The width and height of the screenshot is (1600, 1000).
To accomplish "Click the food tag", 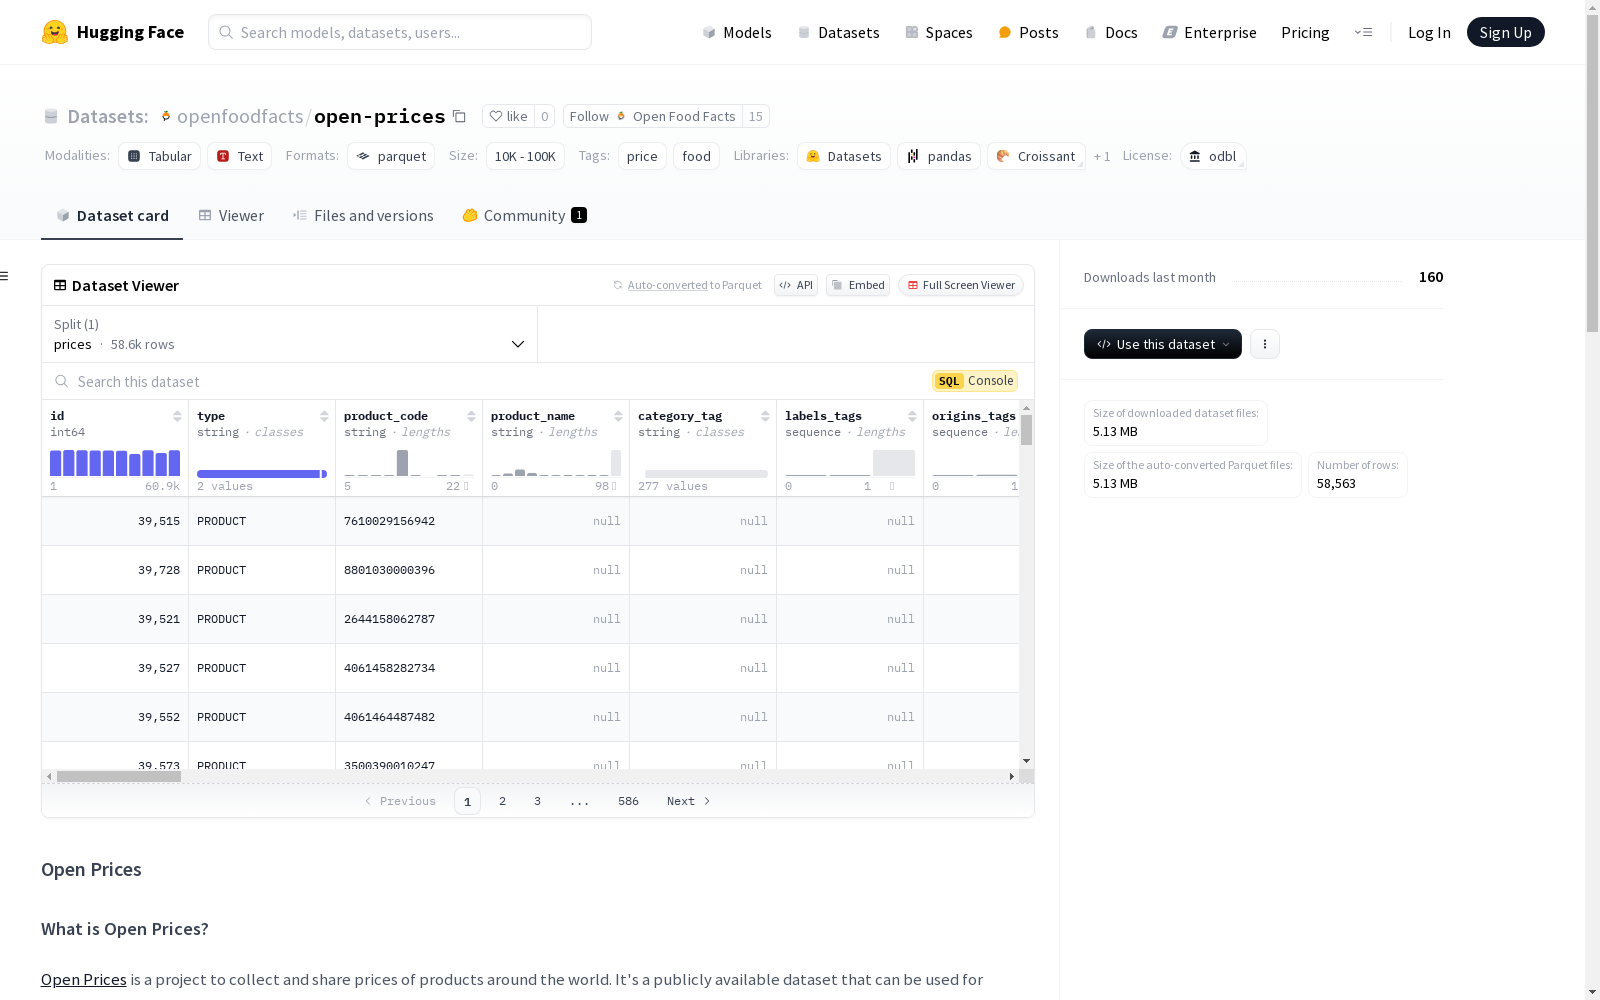I will [x=696, y=156].
